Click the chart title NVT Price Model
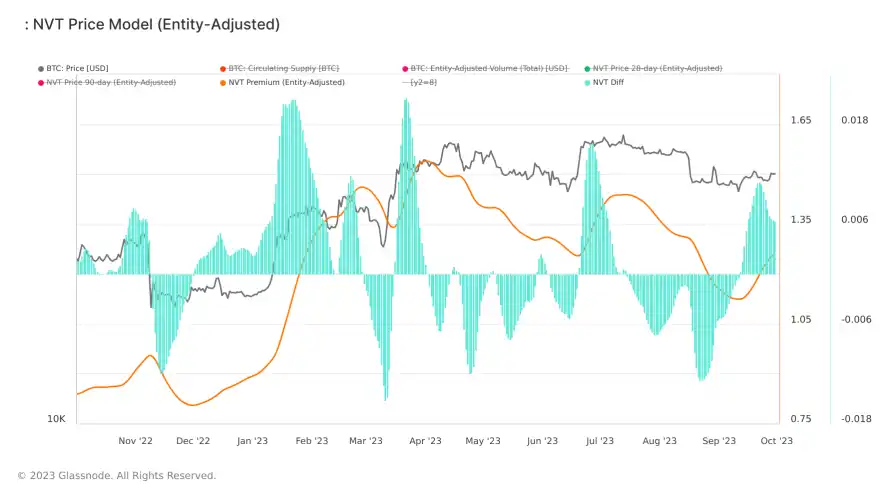Viewport: 894px width, 501px height. [150, 23]
